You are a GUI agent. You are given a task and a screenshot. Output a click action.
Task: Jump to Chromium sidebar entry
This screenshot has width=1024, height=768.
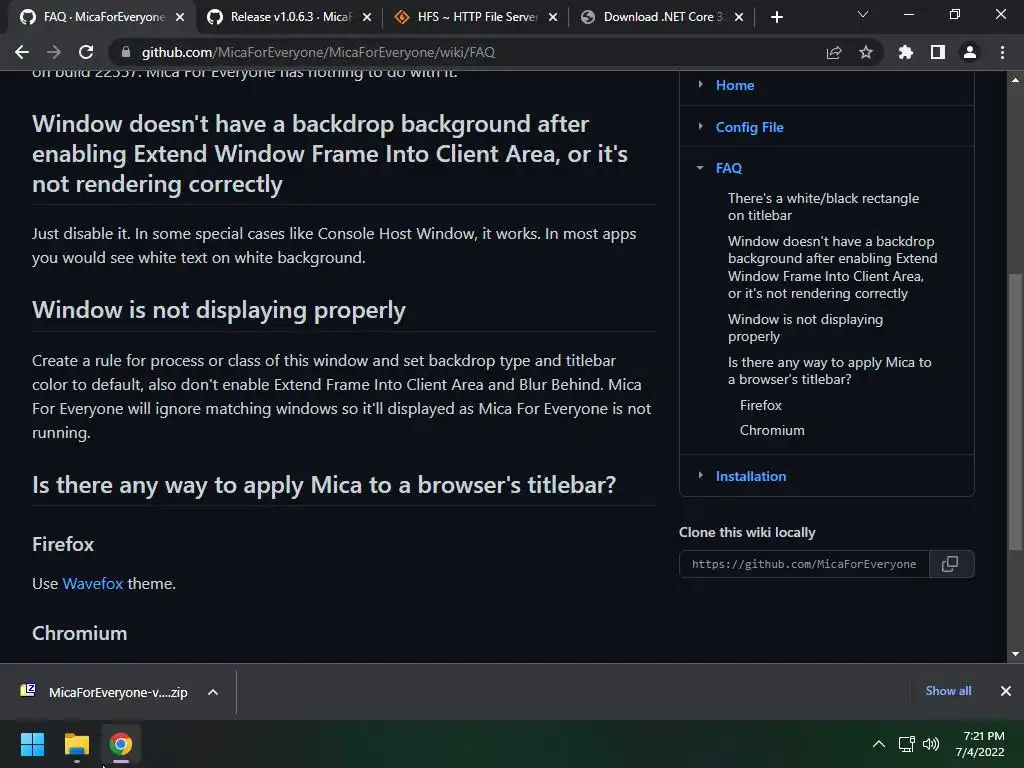[772, 430]
